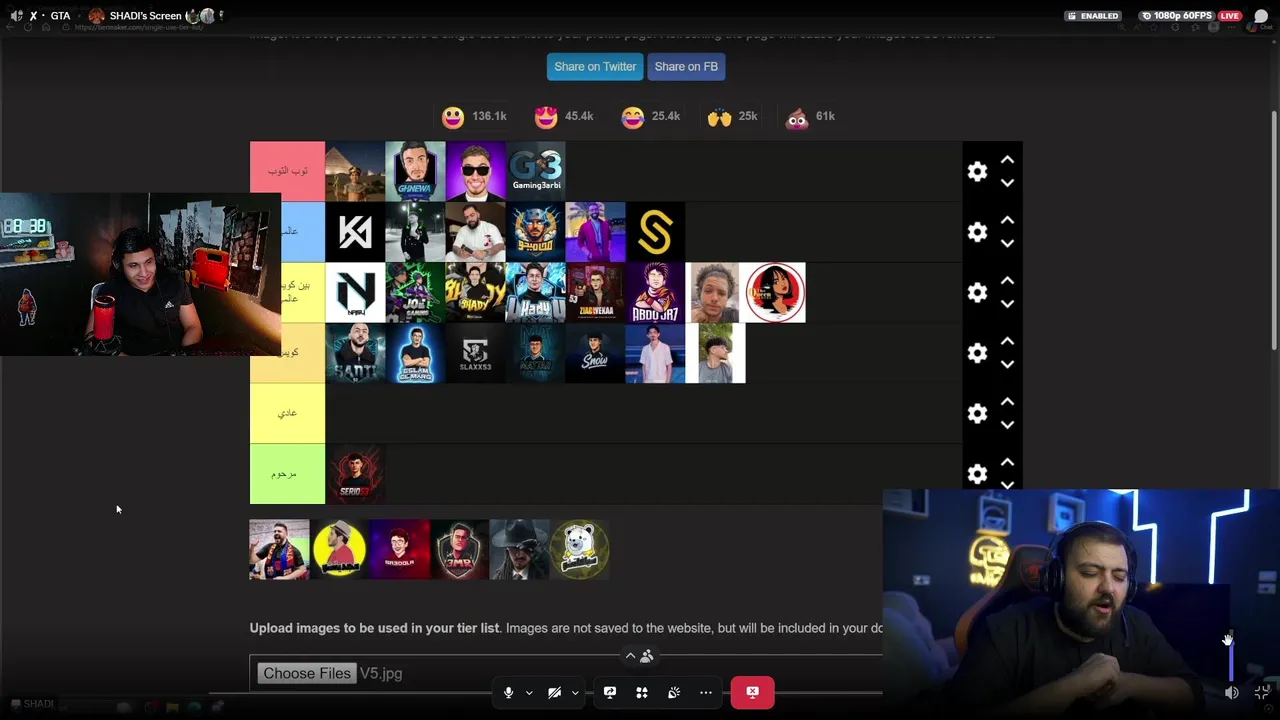Select the polar bear logo thumbnail
Viewport: 1280px width, 720px height.
tap(579, 550)
